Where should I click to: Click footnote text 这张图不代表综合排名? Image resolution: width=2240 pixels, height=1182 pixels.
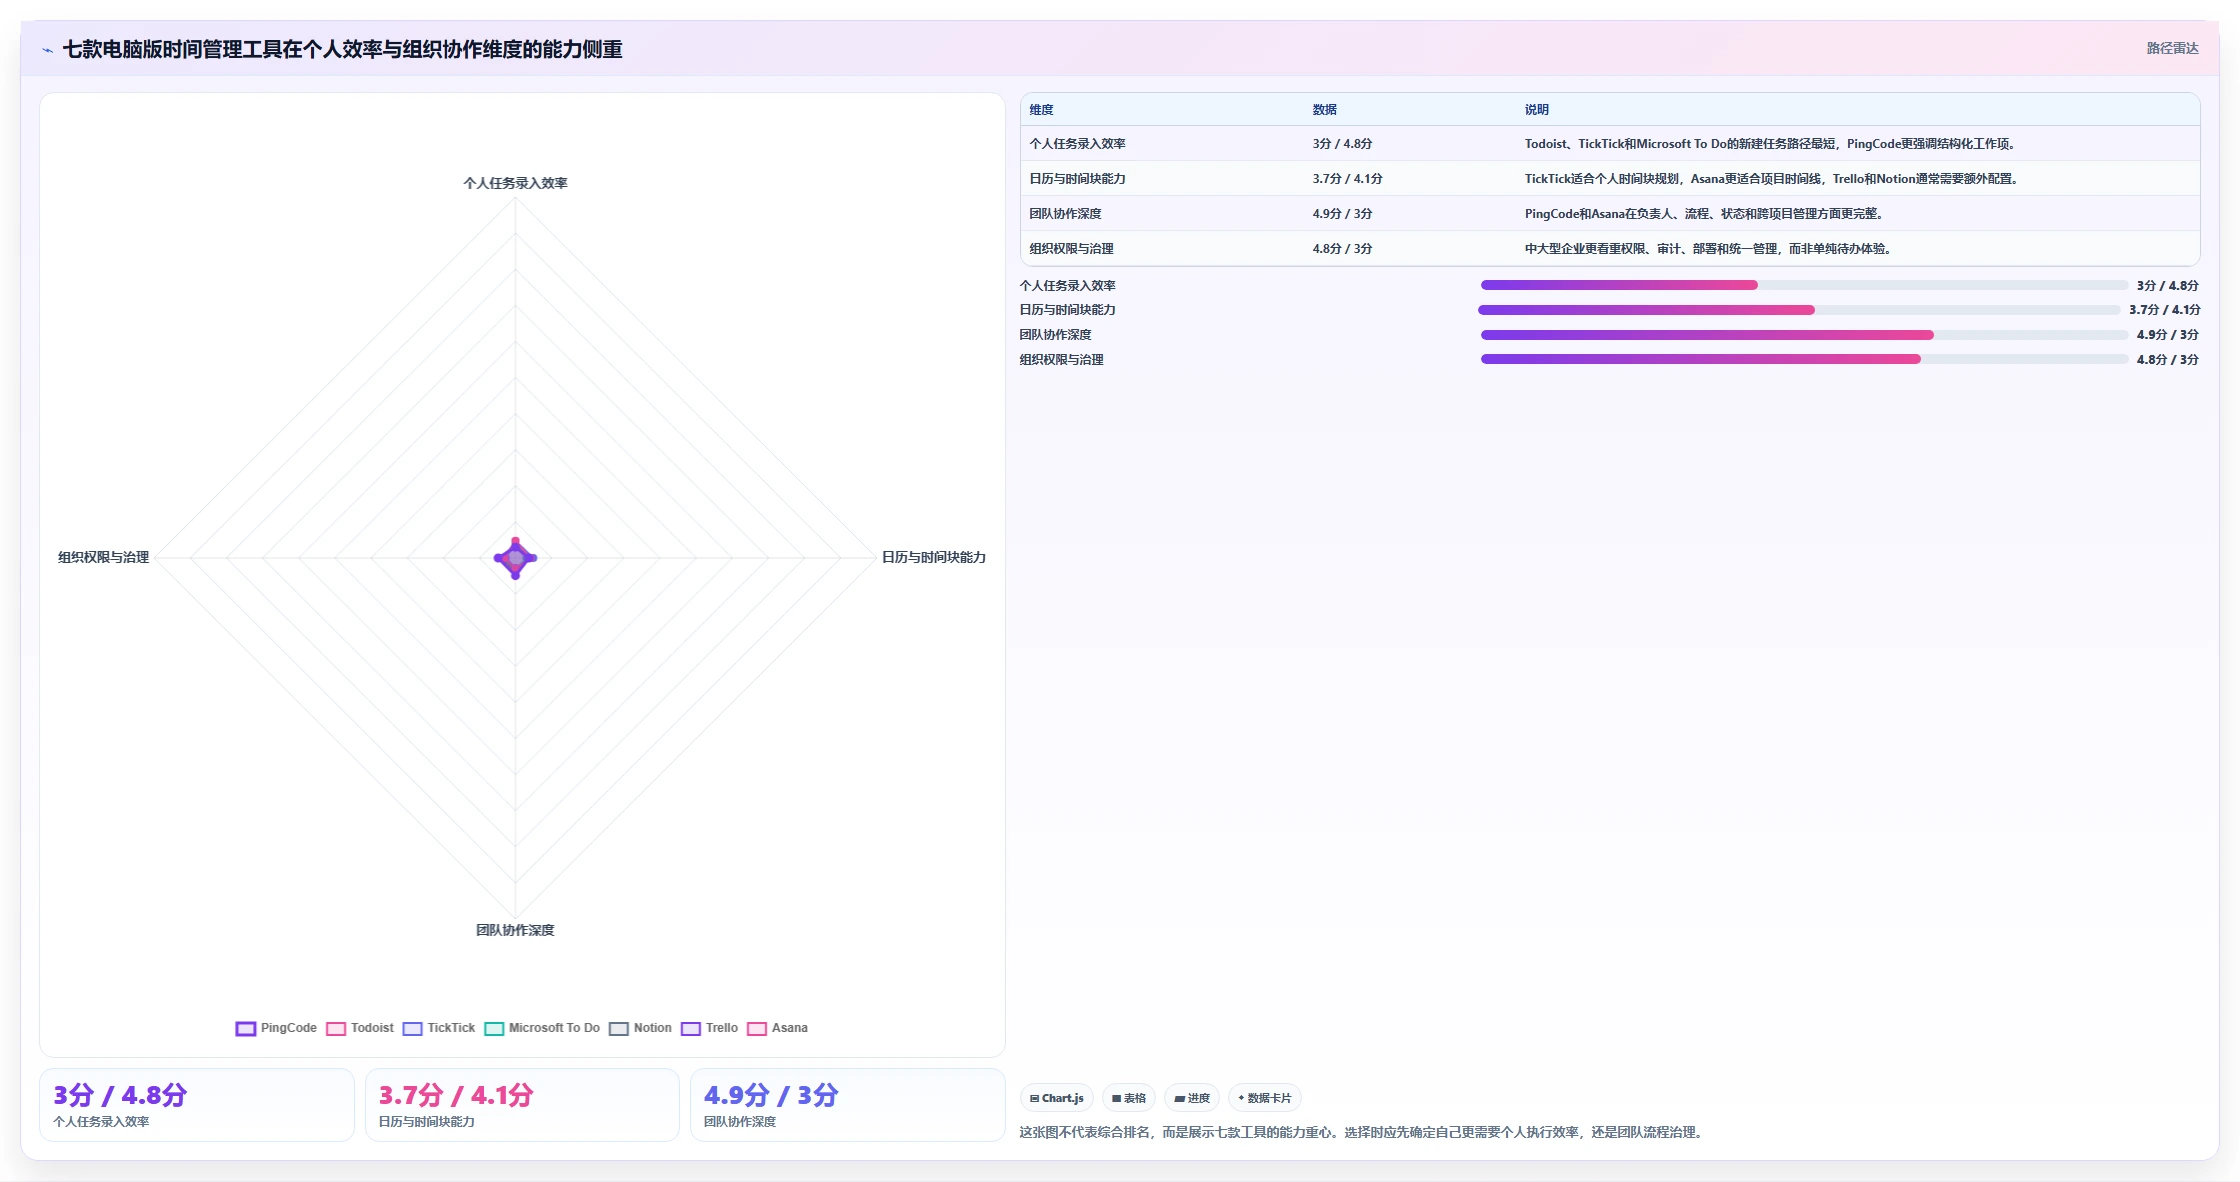click(x=1363, y=1132)
